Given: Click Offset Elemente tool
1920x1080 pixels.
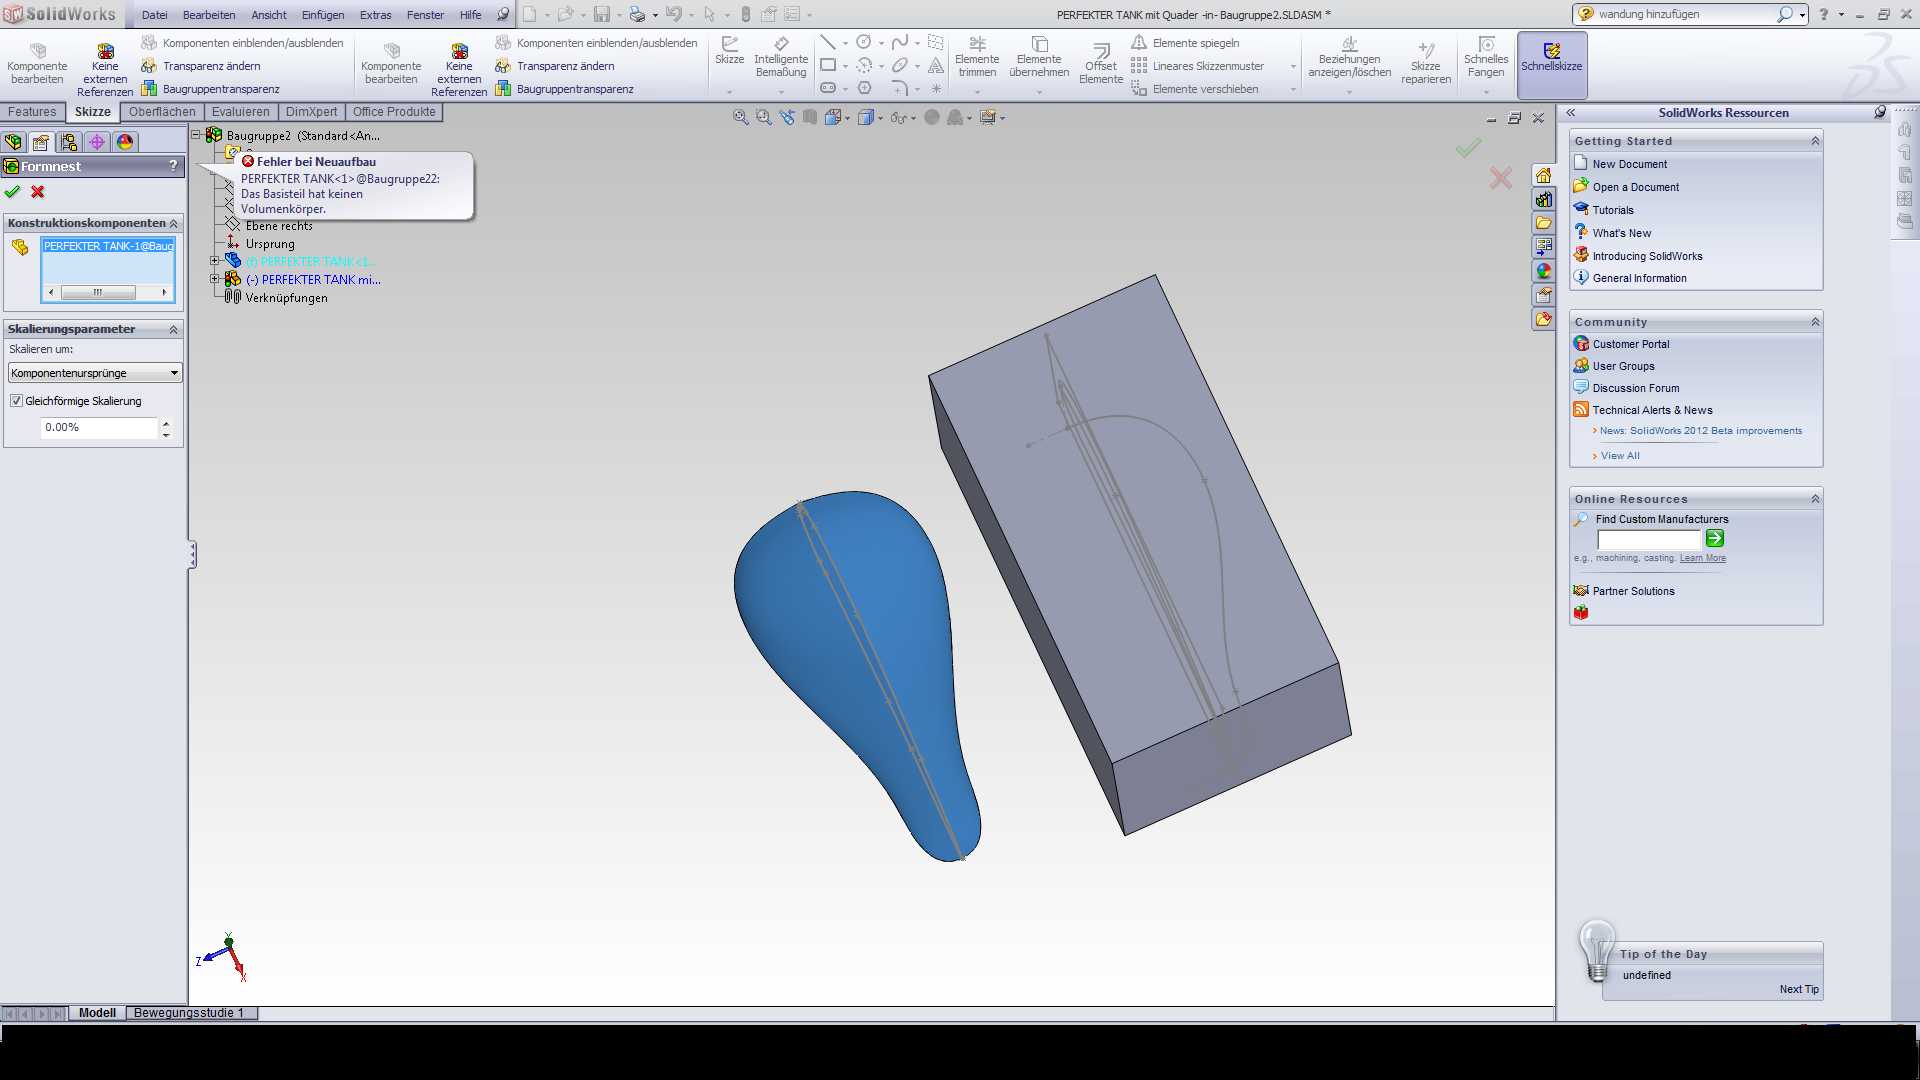Looking at the screenshot, I should point(1101,64).
